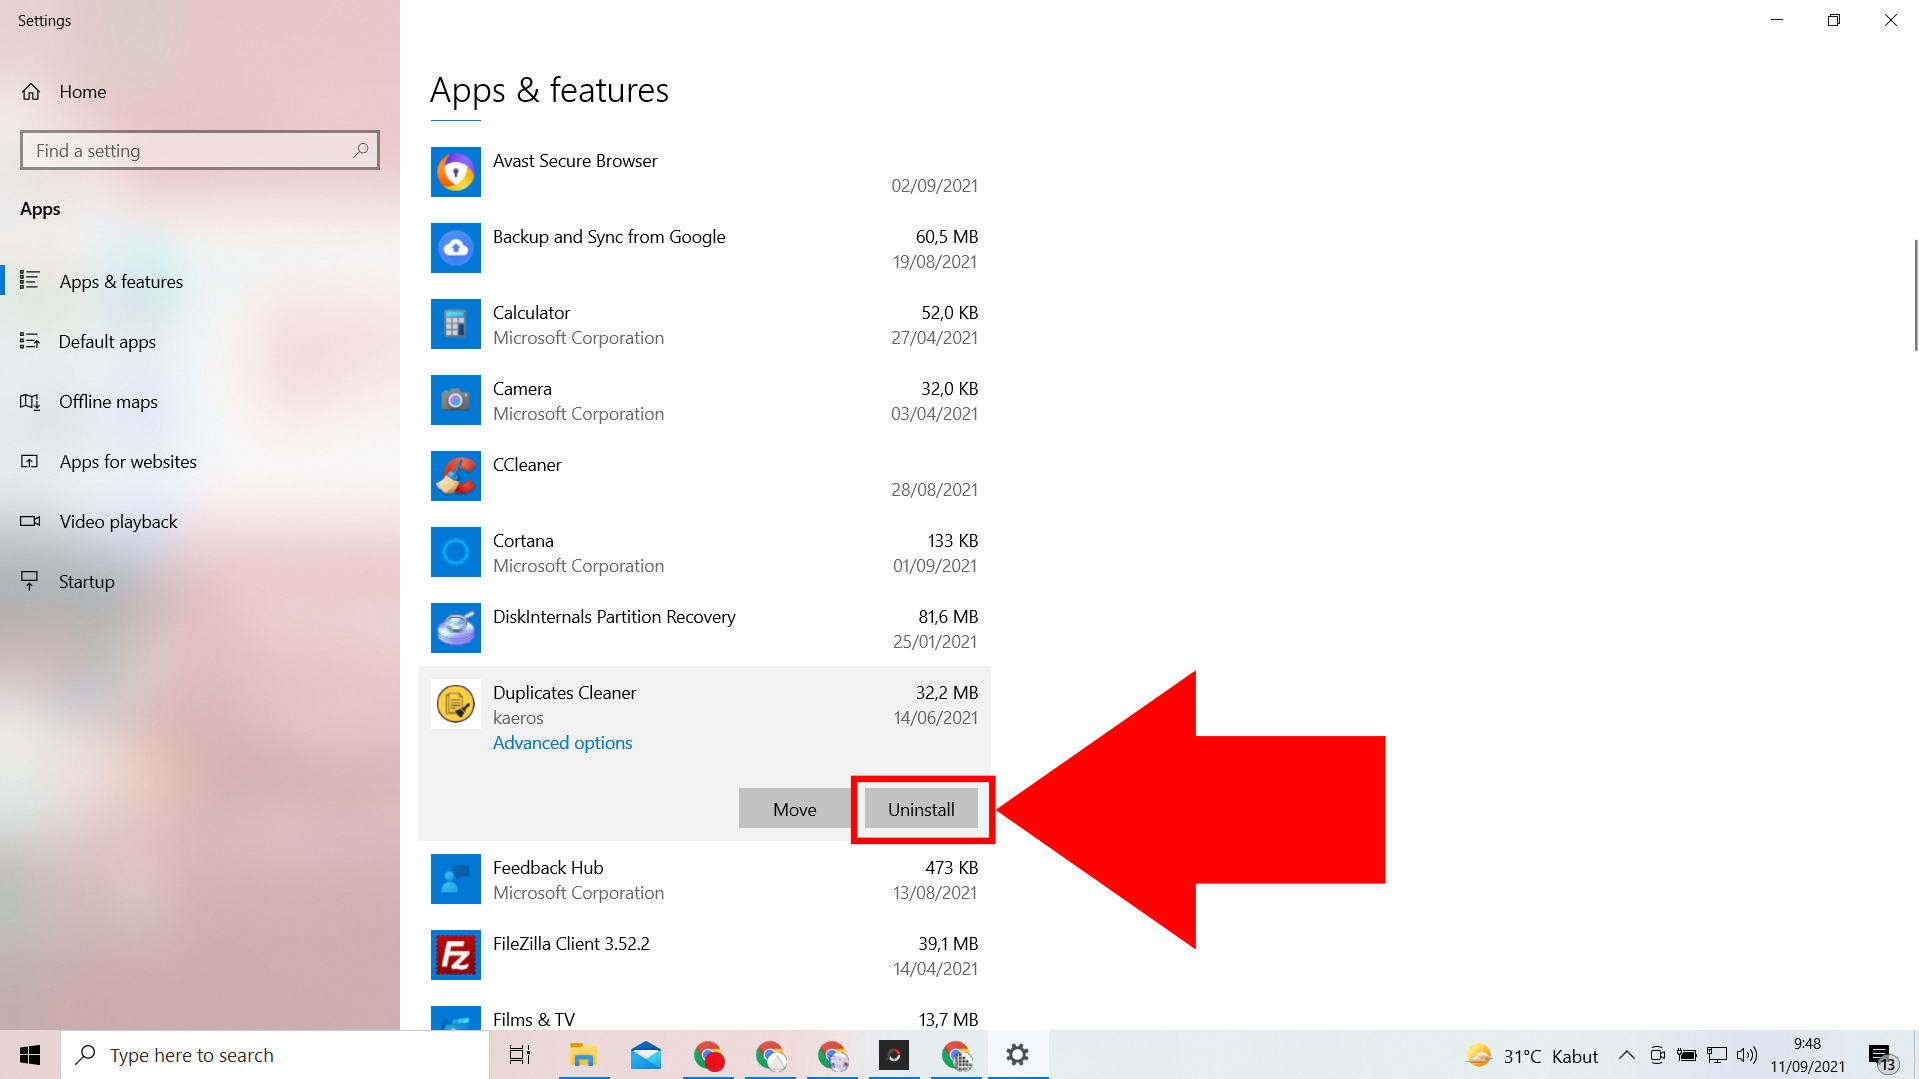
Task: Click the network tray icon
Action: pos(1717,1055)
